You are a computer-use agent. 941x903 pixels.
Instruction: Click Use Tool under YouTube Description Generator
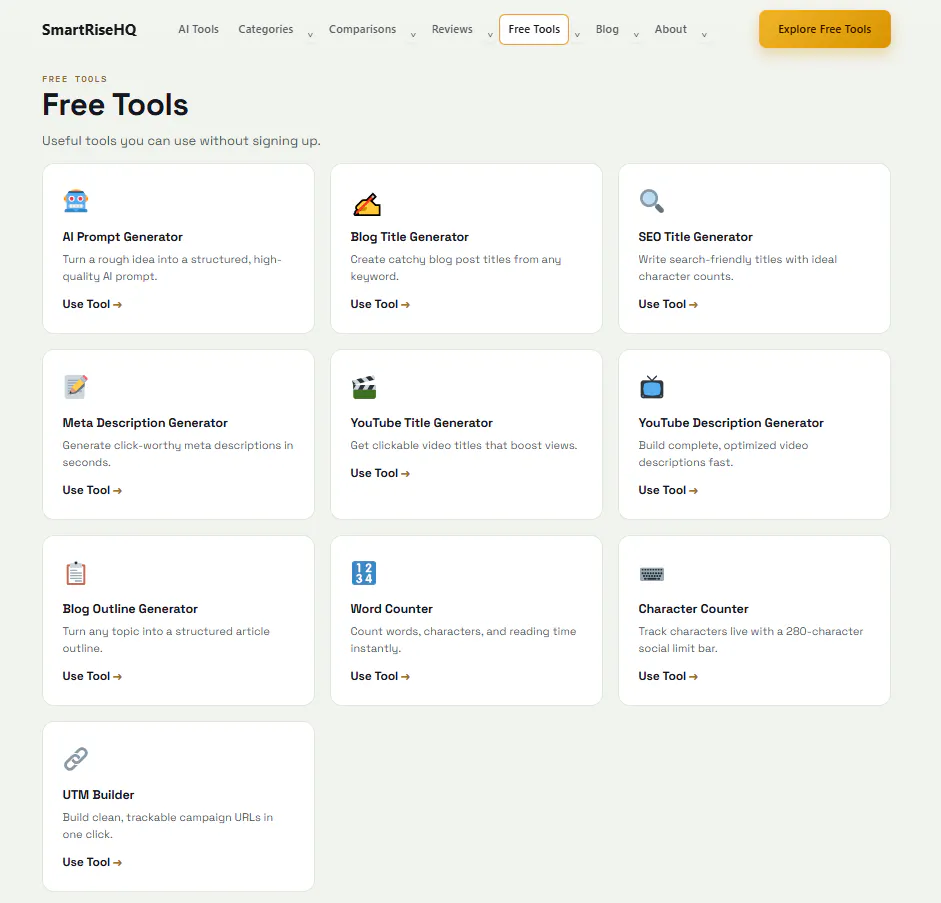coord(669,490)
